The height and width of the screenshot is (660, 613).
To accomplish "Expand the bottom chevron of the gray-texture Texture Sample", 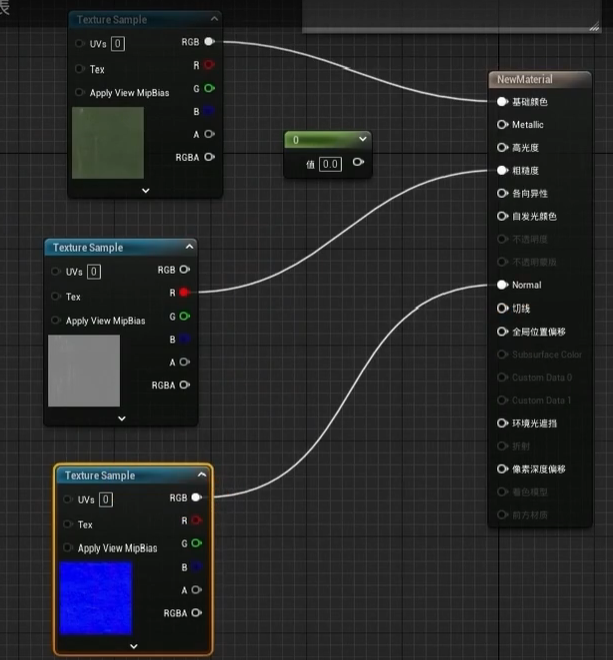I will tap(122, 418).
